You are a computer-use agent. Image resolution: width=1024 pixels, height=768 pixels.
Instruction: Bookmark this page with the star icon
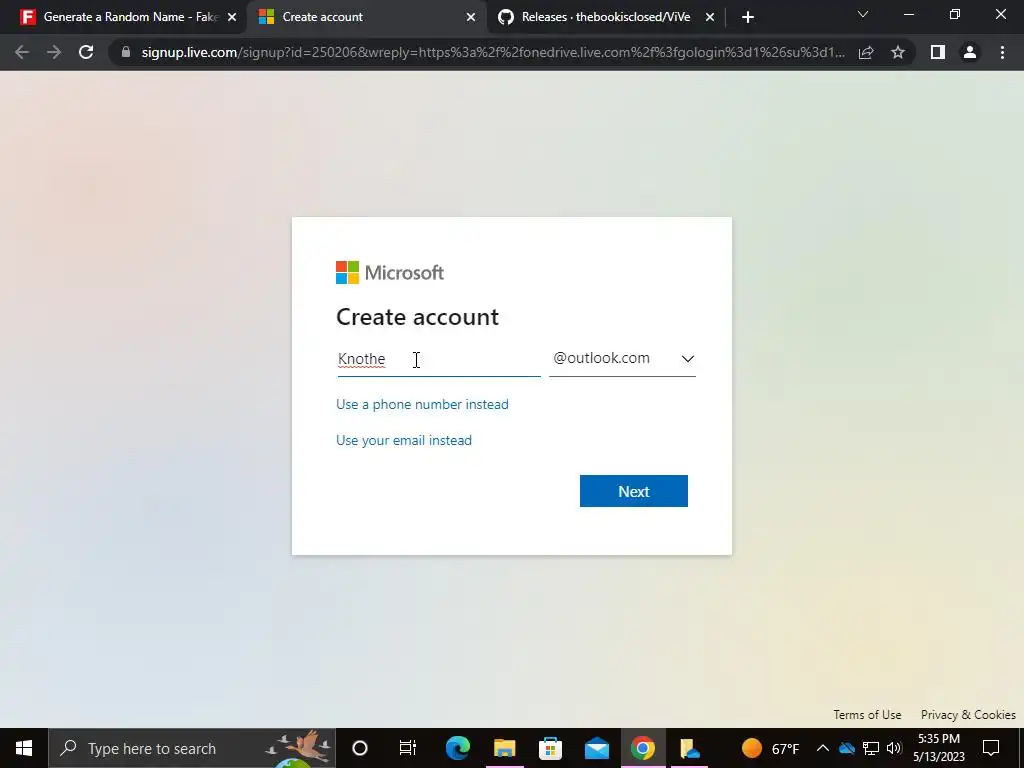coord(898,52)
